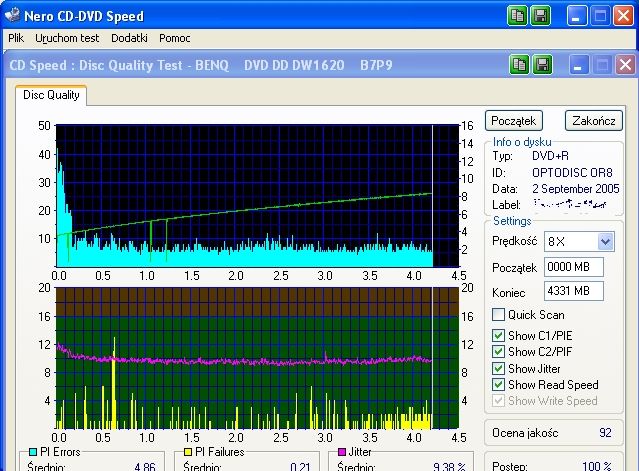
Task: Click the quality score value 92
Action: pos(605,433)
